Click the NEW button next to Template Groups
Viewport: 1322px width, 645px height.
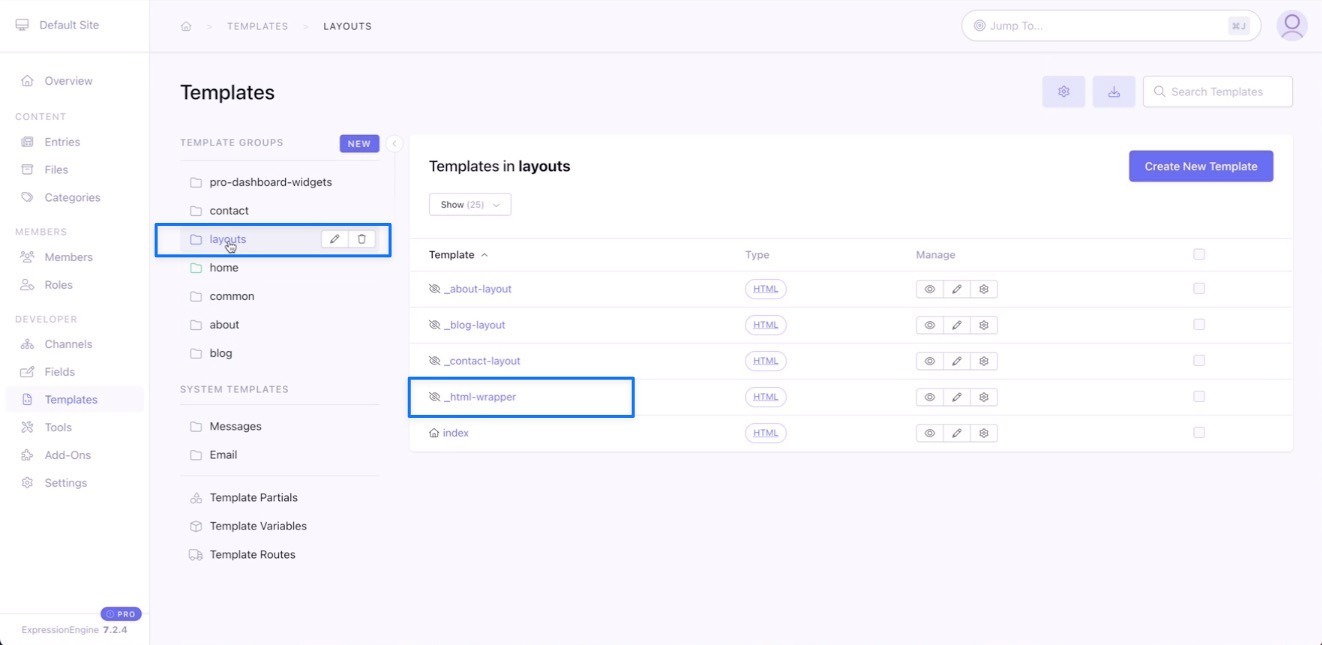[358, 143]
